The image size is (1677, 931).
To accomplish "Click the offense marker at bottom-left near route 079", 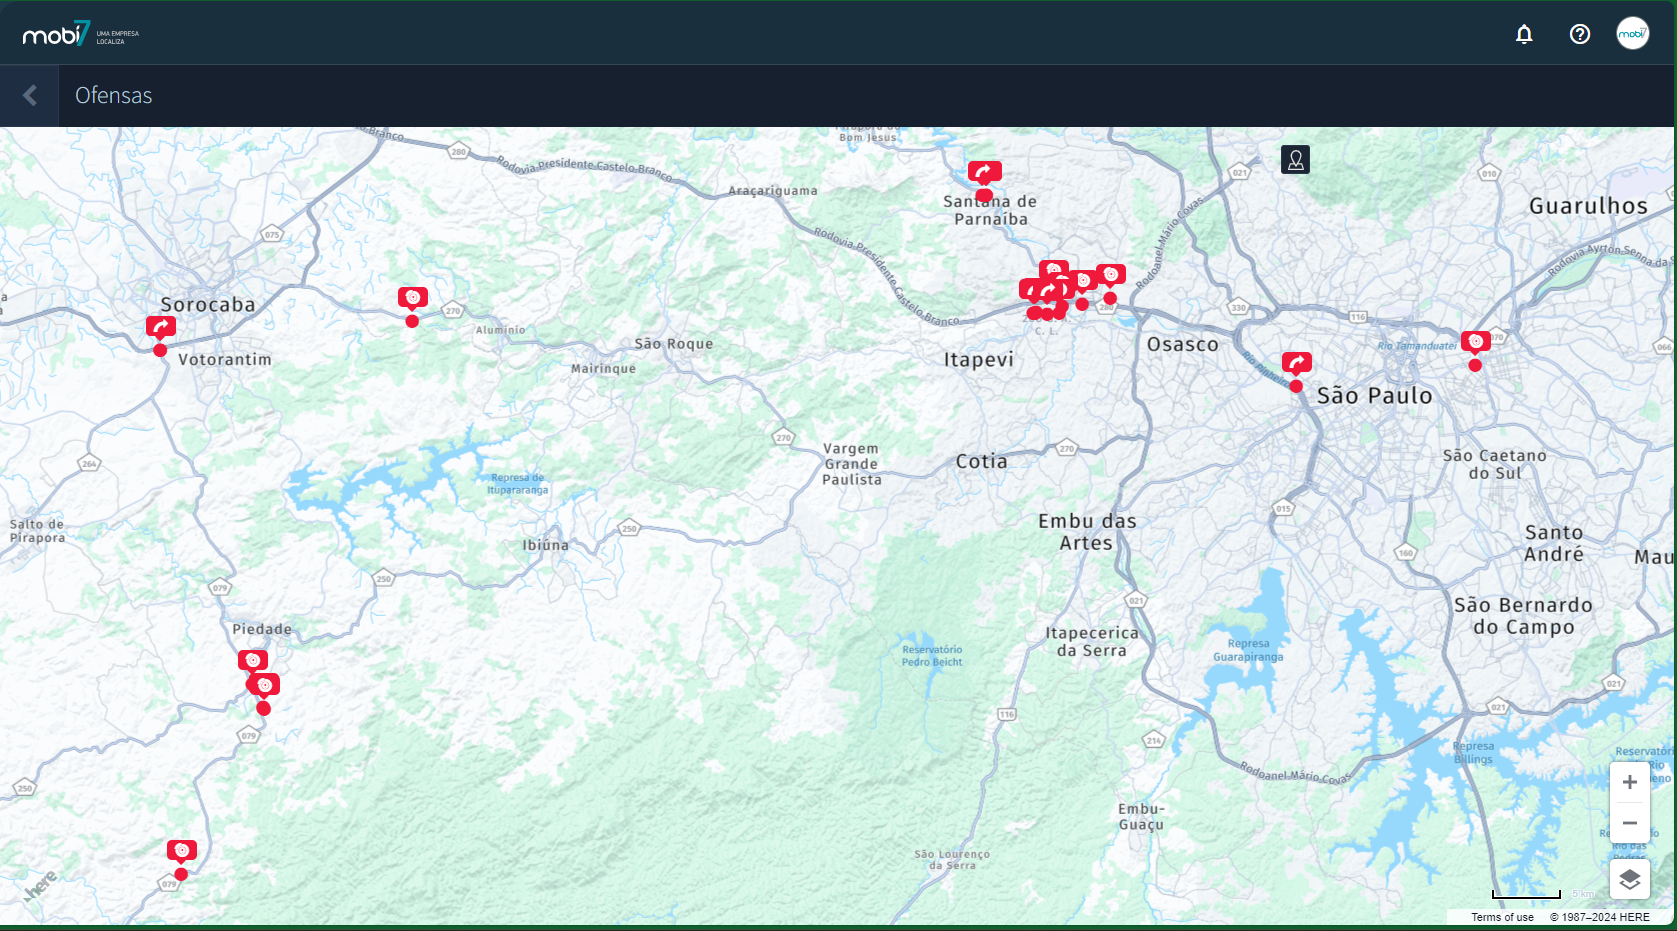I will (x=181, y=851).
